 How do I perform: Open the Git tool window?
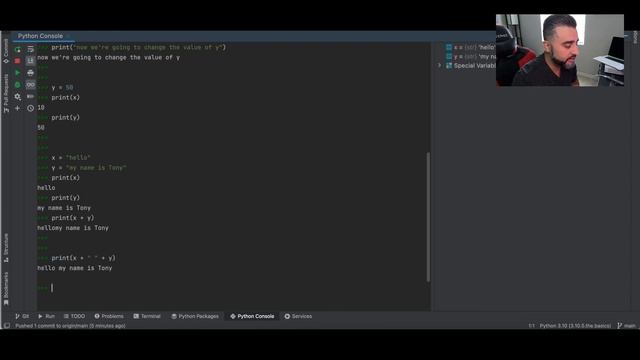tap(22, 316)
